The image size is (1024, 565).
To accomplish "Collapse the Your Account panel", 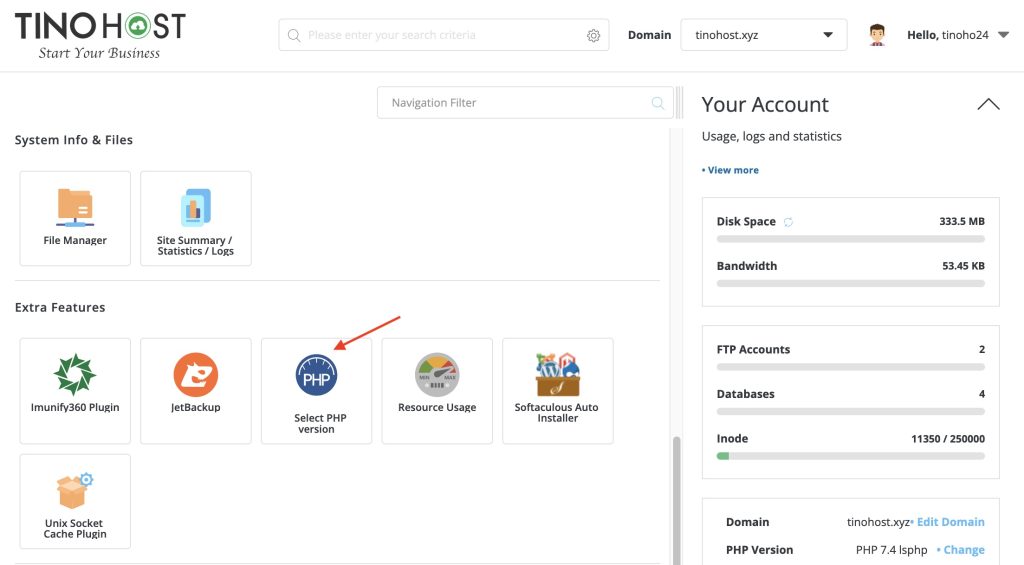I will coord(988,104).
